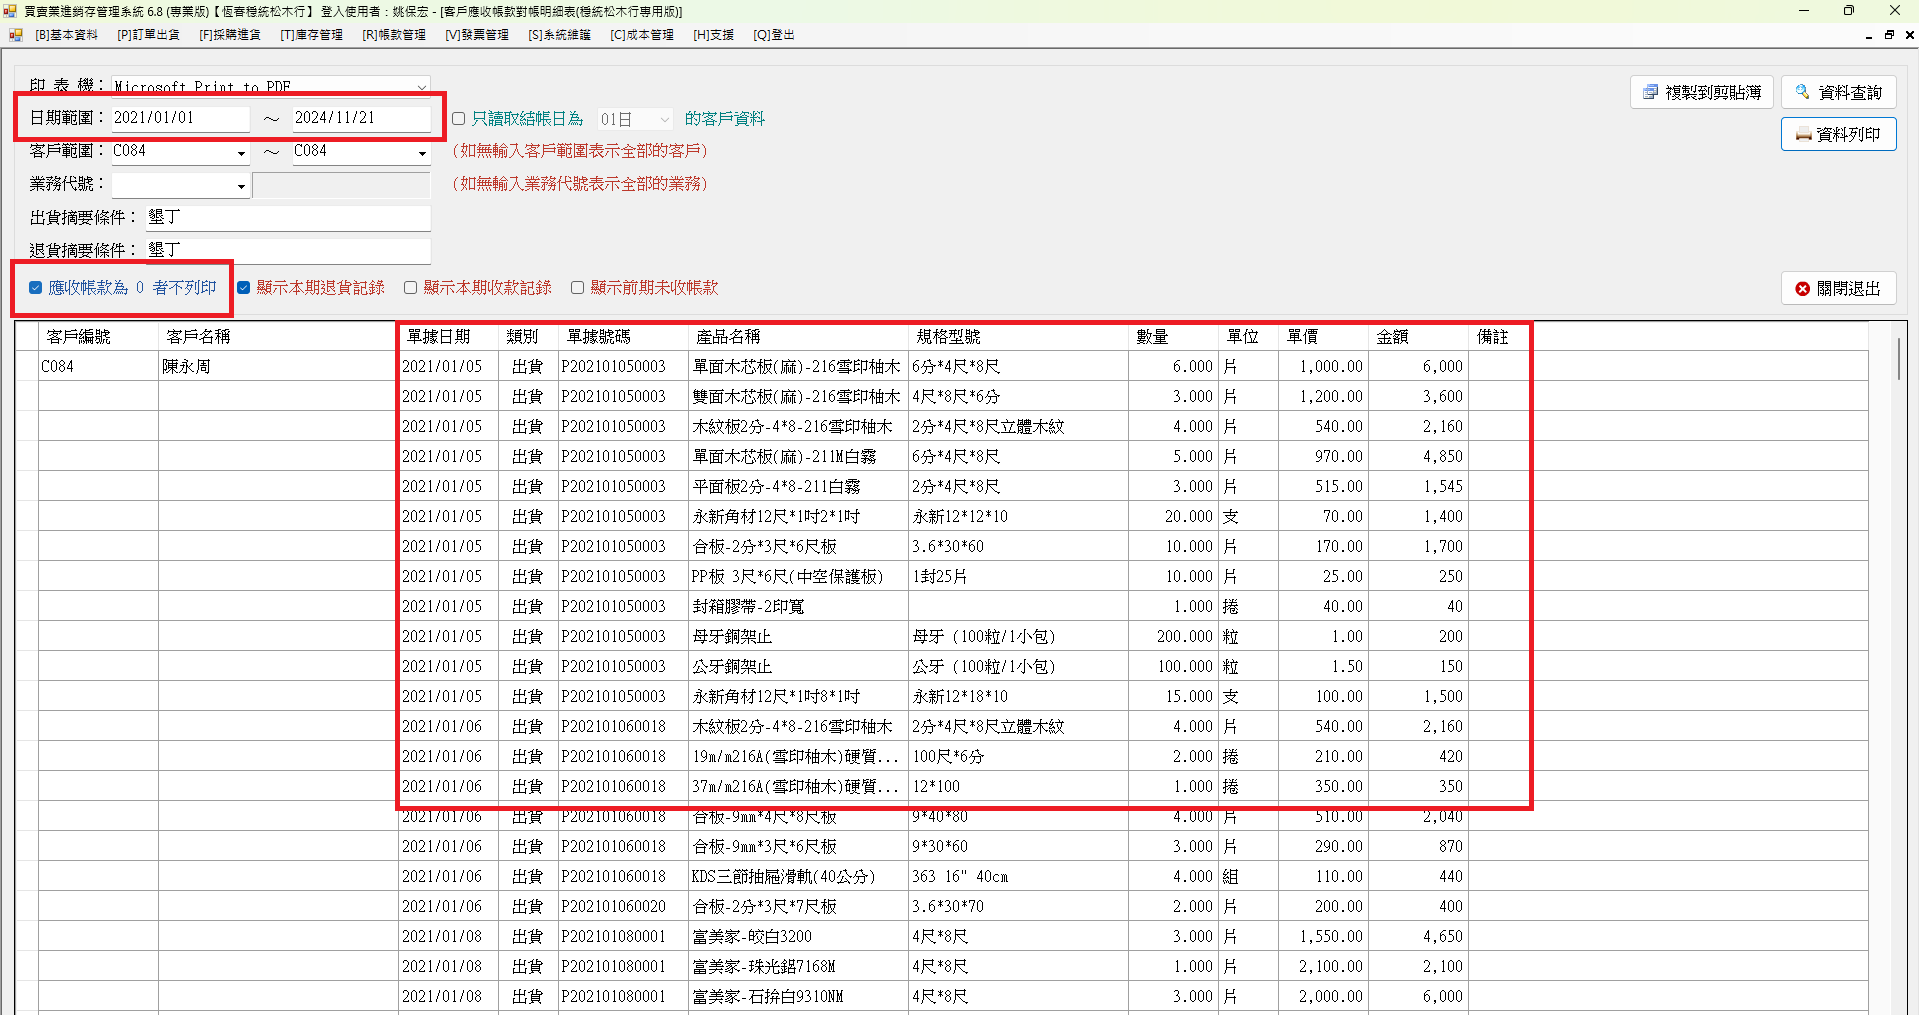Open the [P]訂單出貨 menu

[x=148, y=35]
